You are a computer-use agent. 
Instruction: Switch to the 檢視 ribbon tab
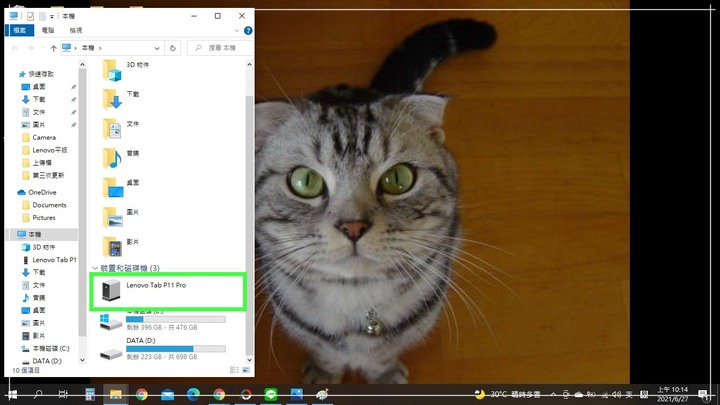pyautogui.click(x=76, y=30)
